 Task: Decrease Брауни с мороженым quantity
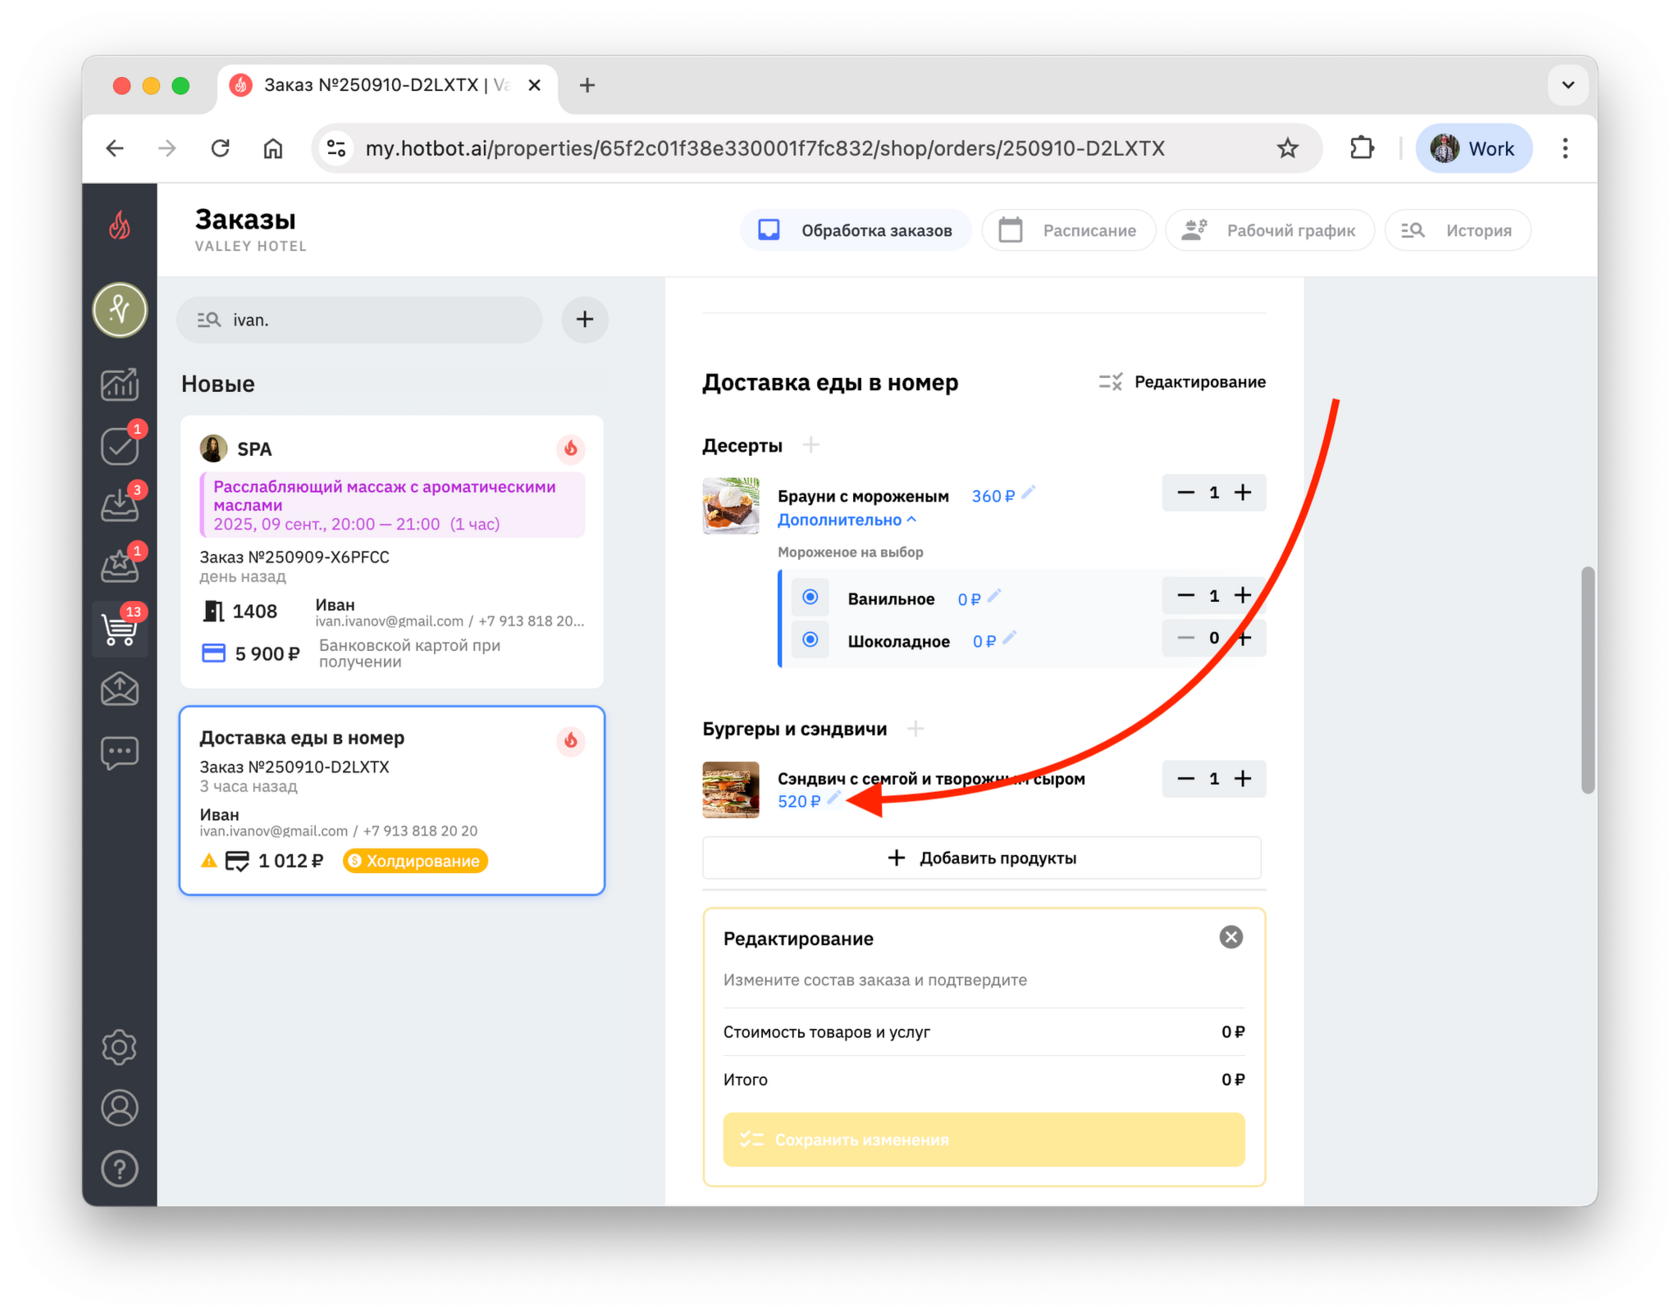[x=1186, y=493]
